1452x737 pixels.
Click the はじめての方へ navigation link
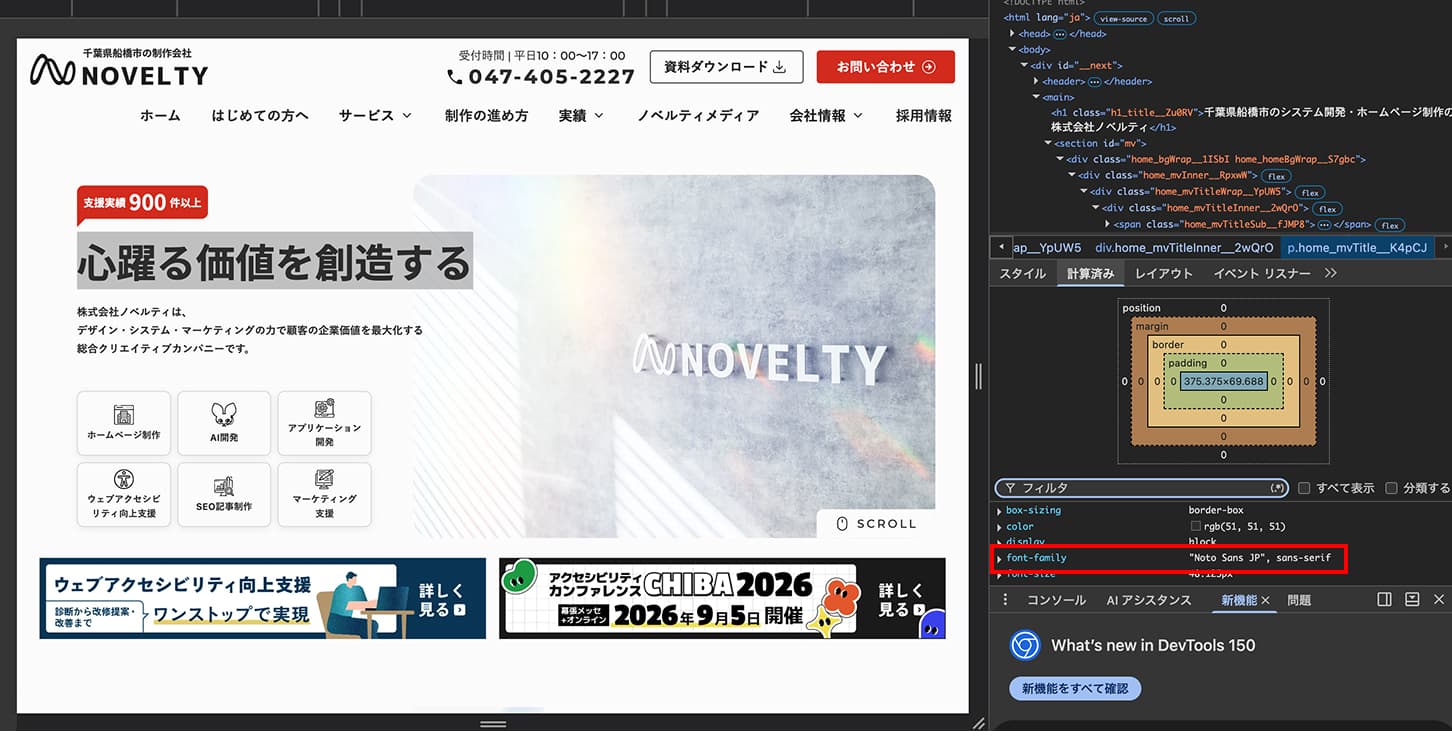point(260,116)
